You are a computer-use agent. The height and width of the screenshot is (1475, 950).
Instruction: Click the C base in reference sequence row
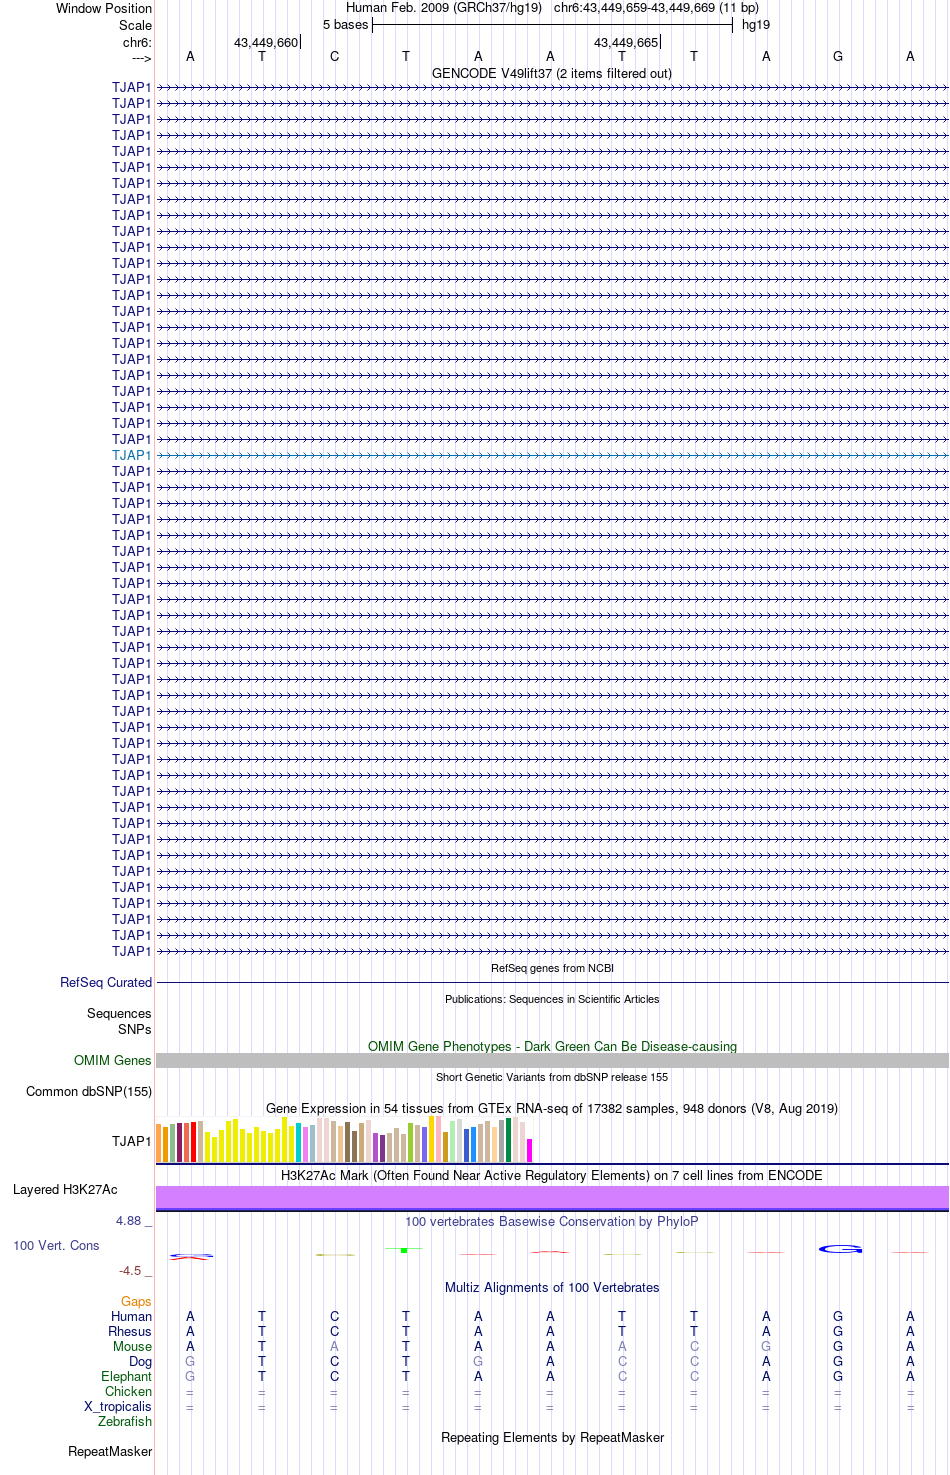pos(334,57)
